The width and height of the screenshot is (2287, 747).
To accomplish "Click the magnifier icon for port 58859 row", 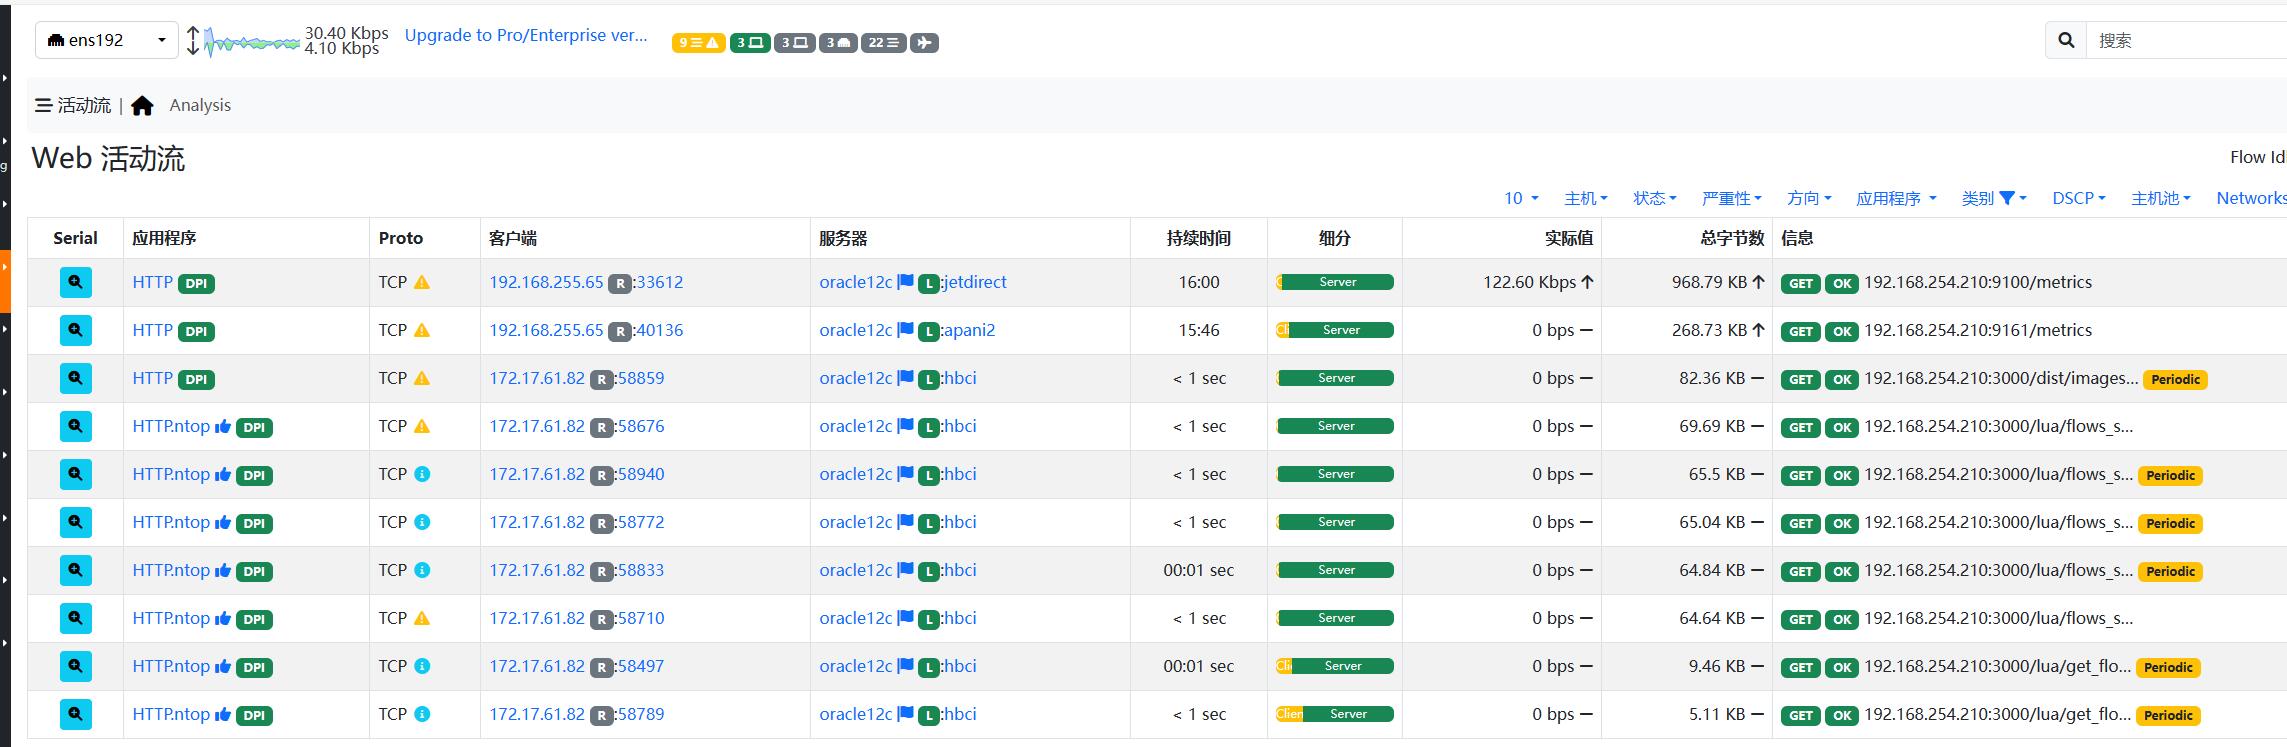I will 75,379.
